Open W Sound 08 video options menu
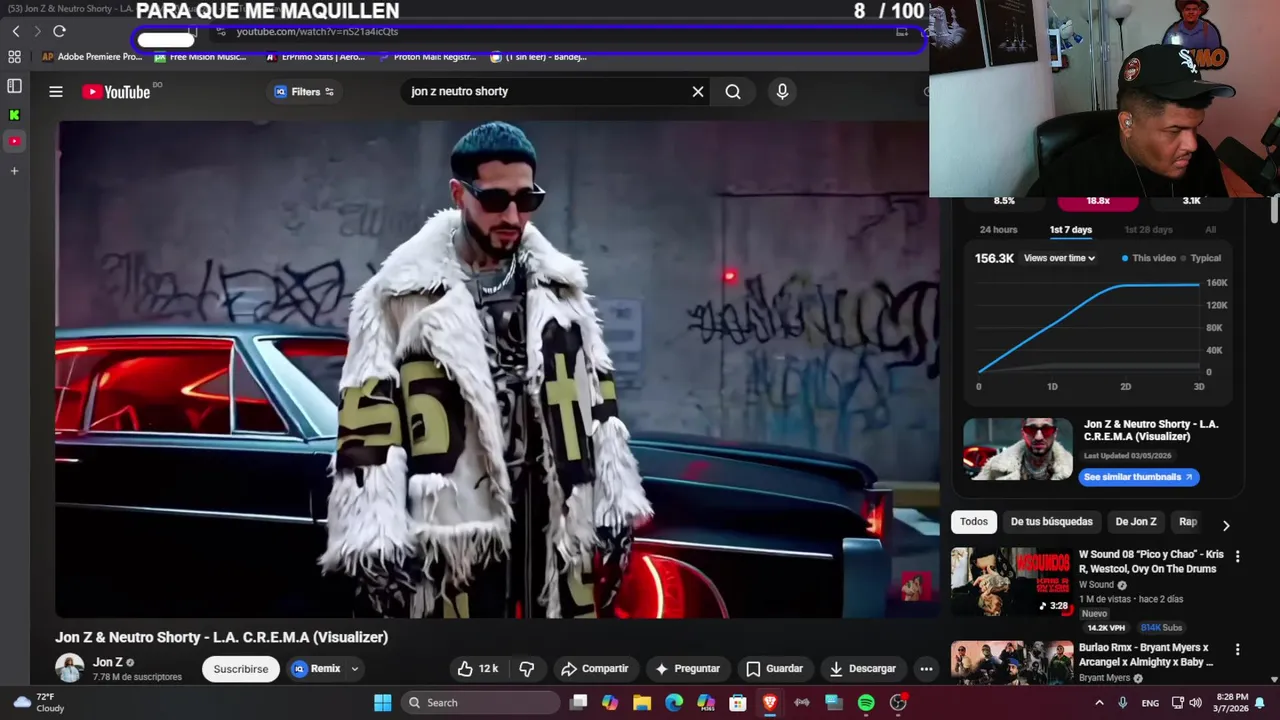Screen dimensions: 1280x720 pos(1237,556)
